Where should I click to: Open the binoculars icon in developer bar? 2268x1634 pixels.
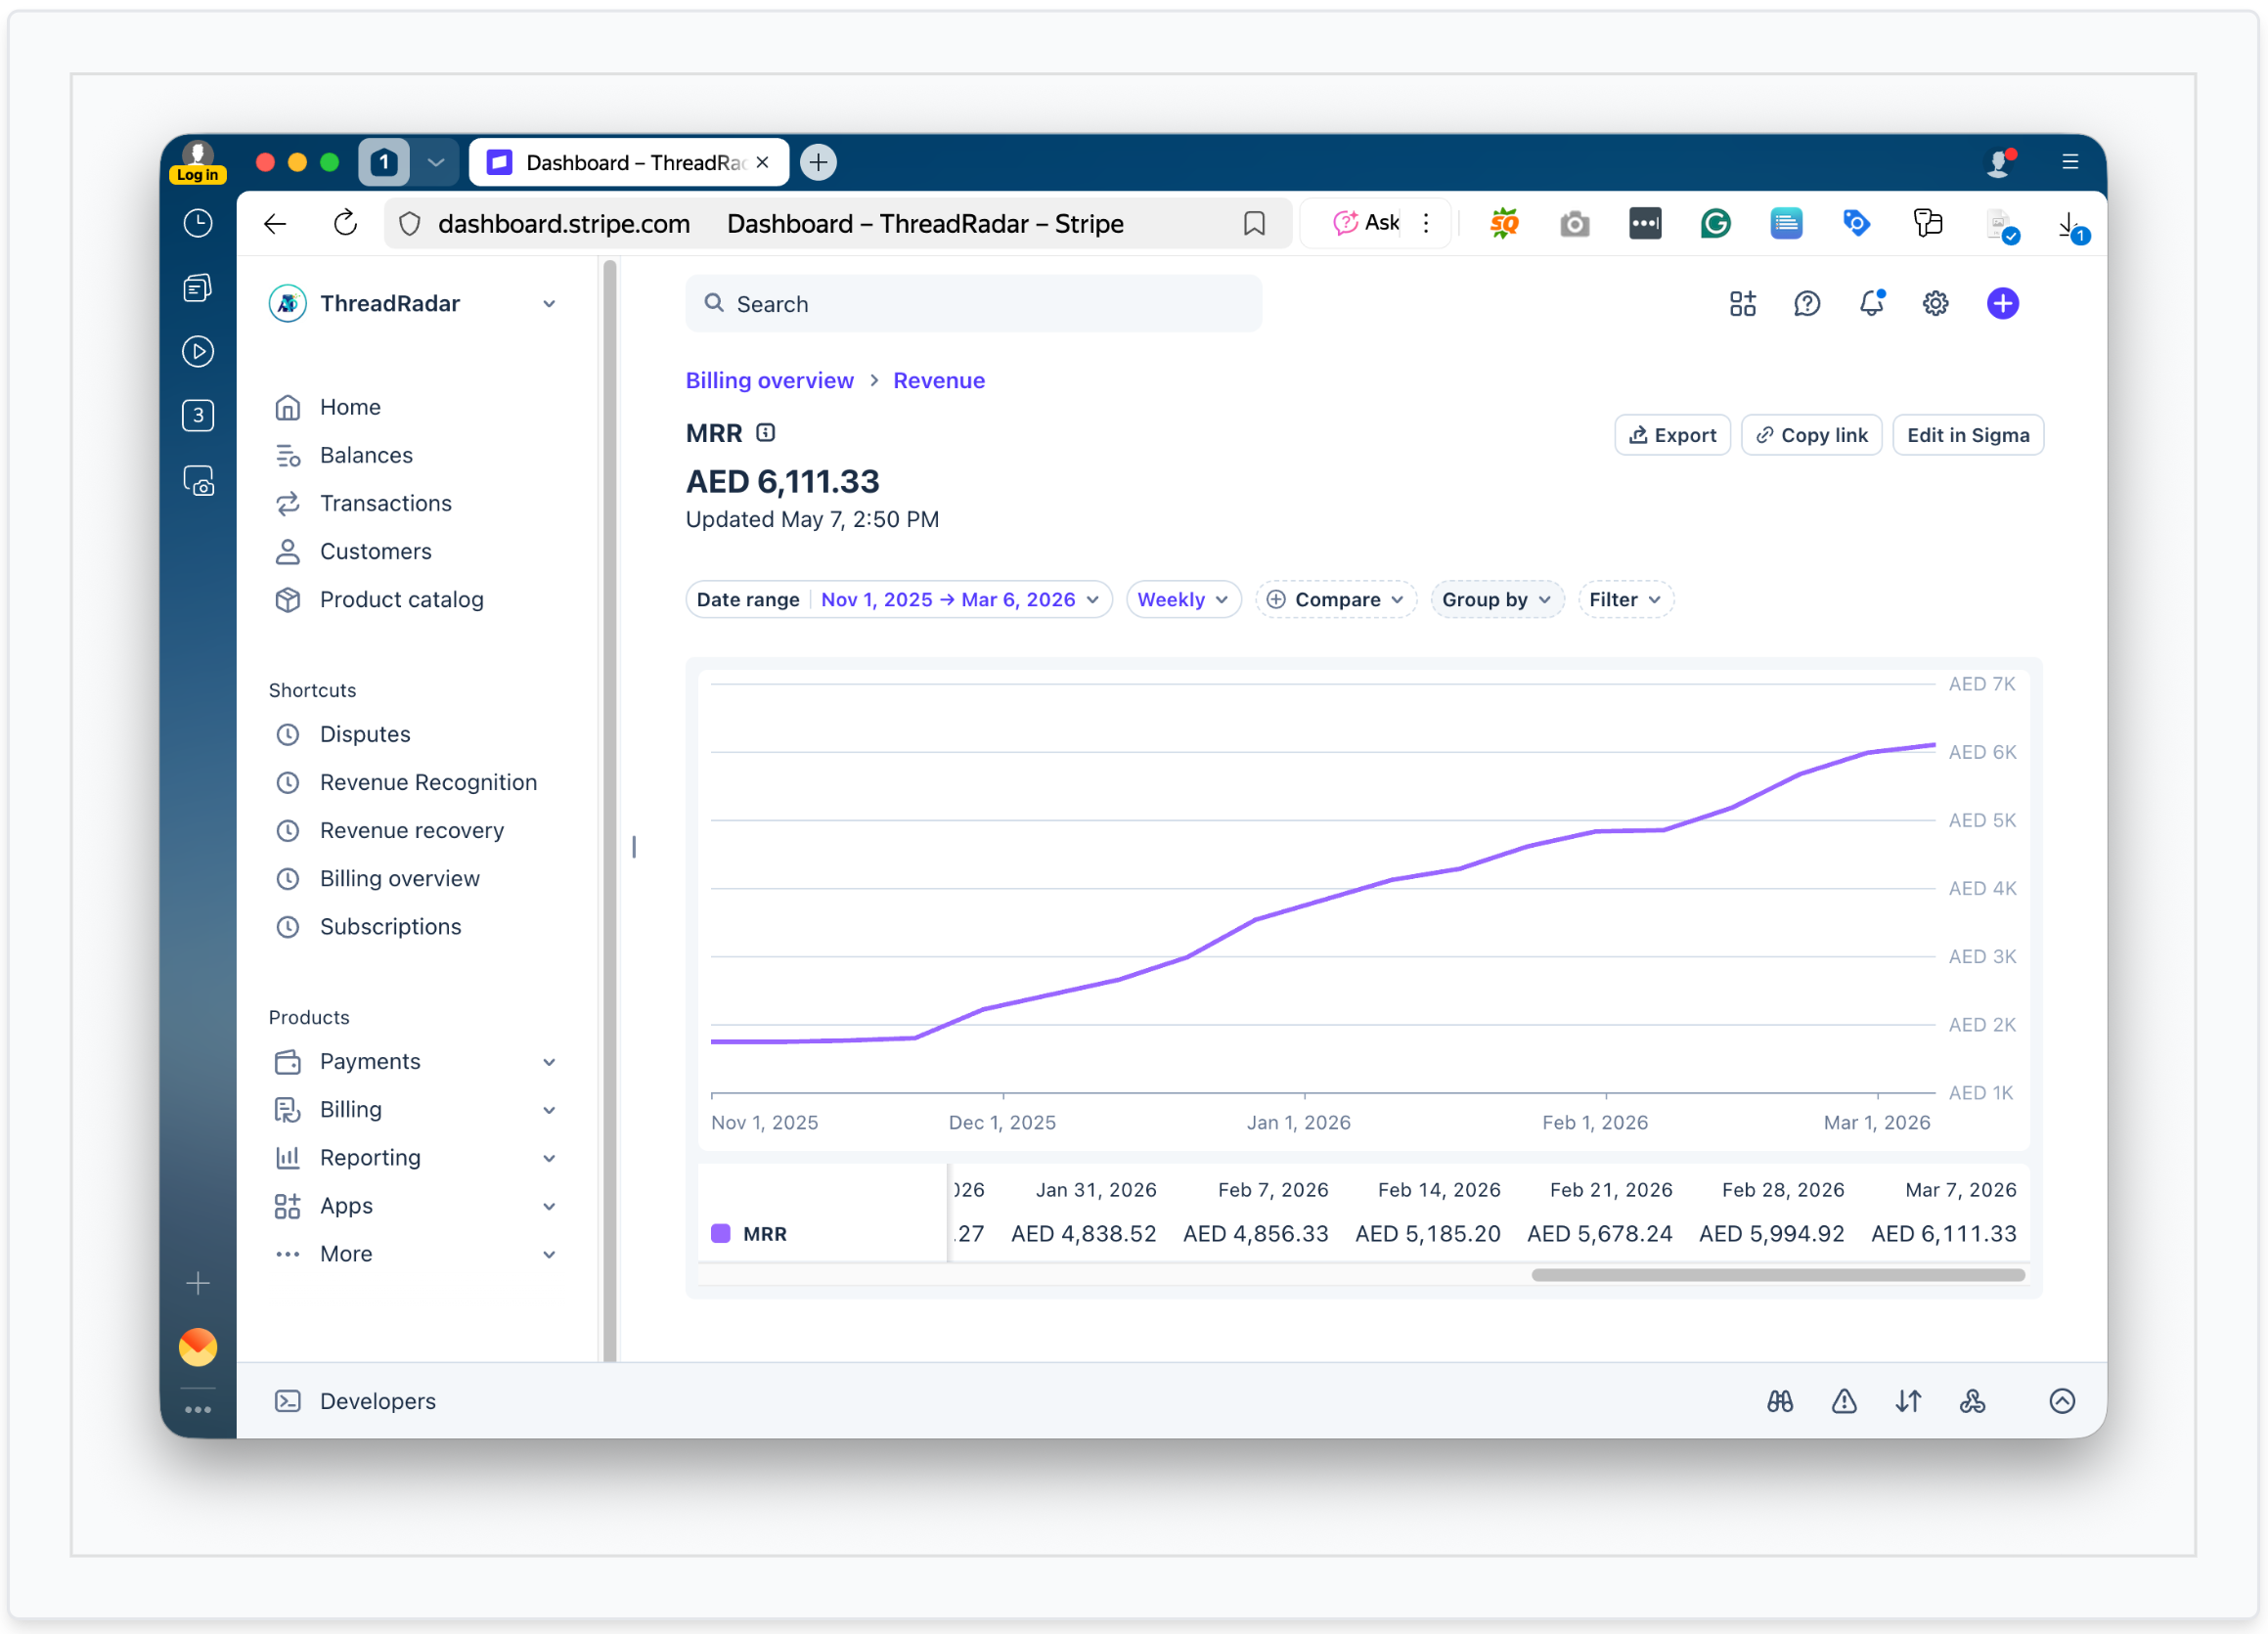click(1780, 1401)
